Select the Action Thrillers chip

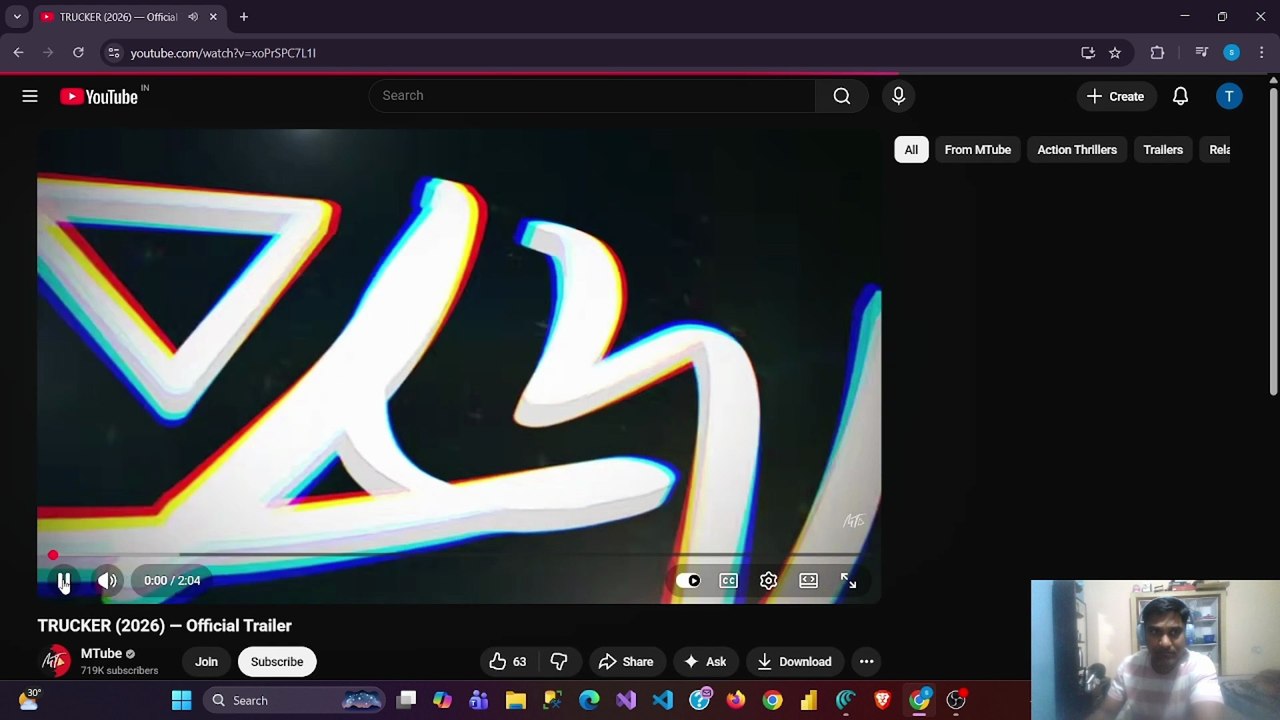pos(1077,150)
